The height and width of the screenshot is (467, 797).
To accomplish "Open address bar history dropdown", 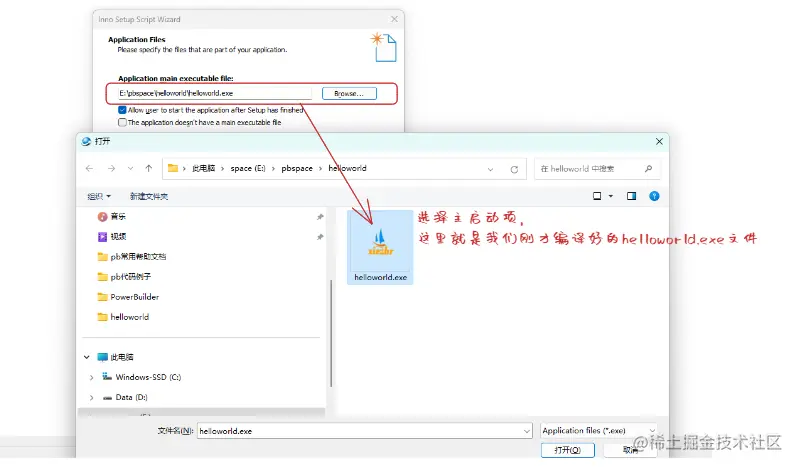I will click(491, 169).
